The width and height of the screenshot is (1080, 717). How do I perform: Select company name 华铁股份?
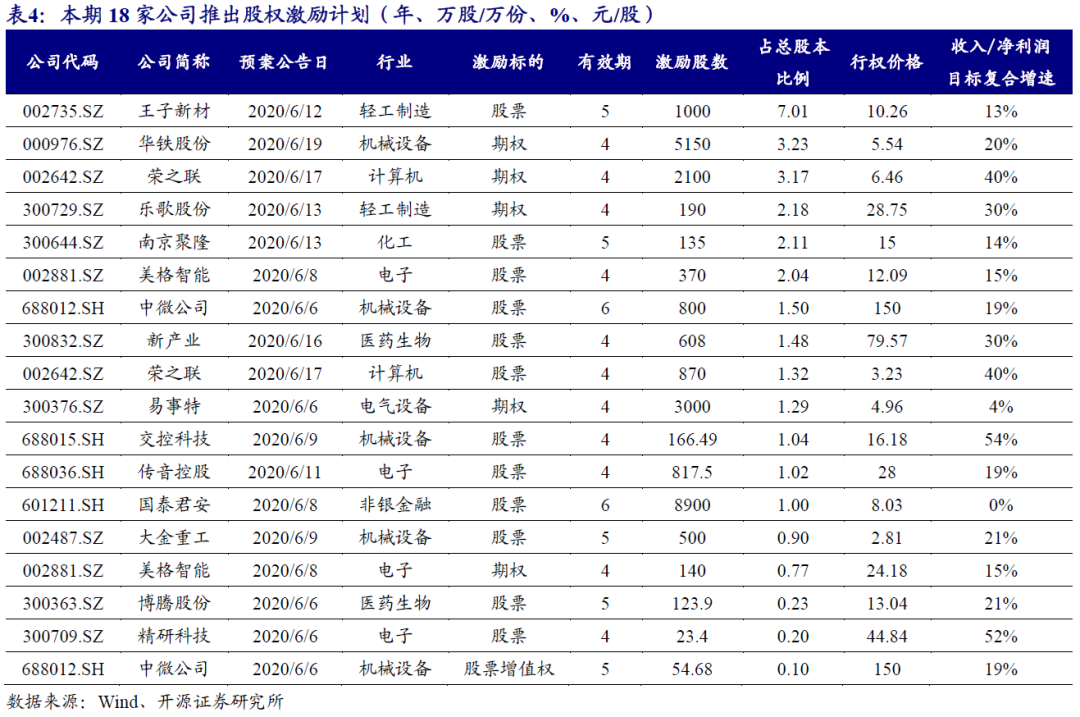pos(174,144)
